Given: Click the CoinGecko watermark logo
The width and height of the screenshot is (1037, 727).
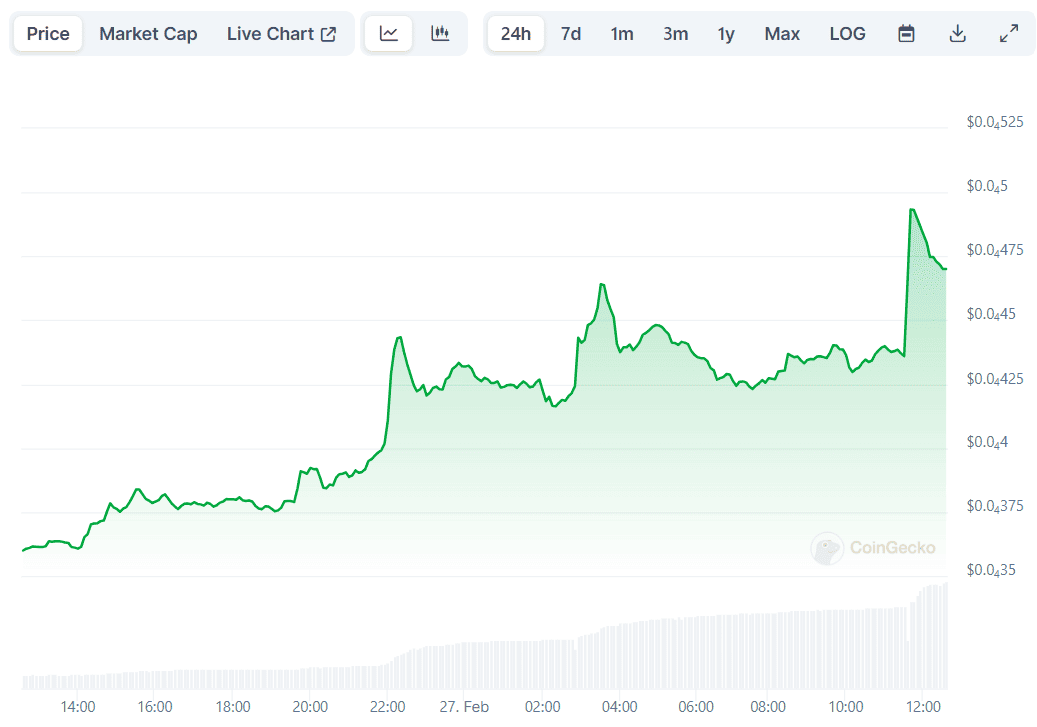Looking at the screenshot, I should click(874, 547).
